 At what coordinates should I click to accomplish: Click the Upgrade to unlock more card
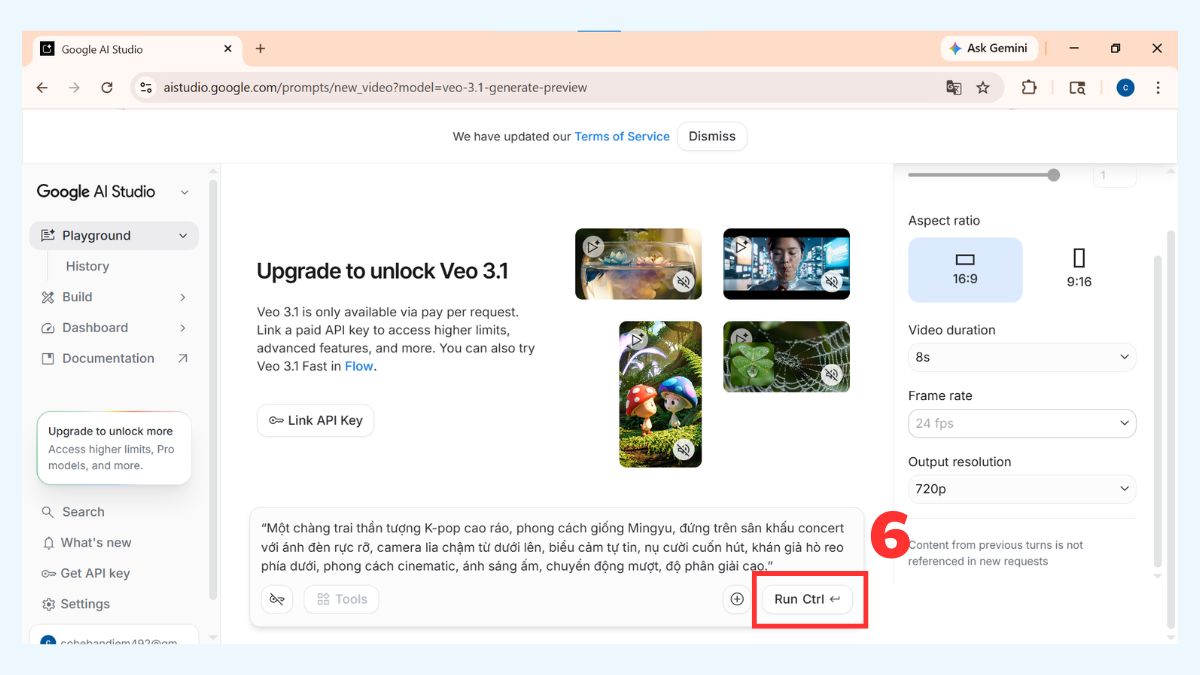coord(114,448)
